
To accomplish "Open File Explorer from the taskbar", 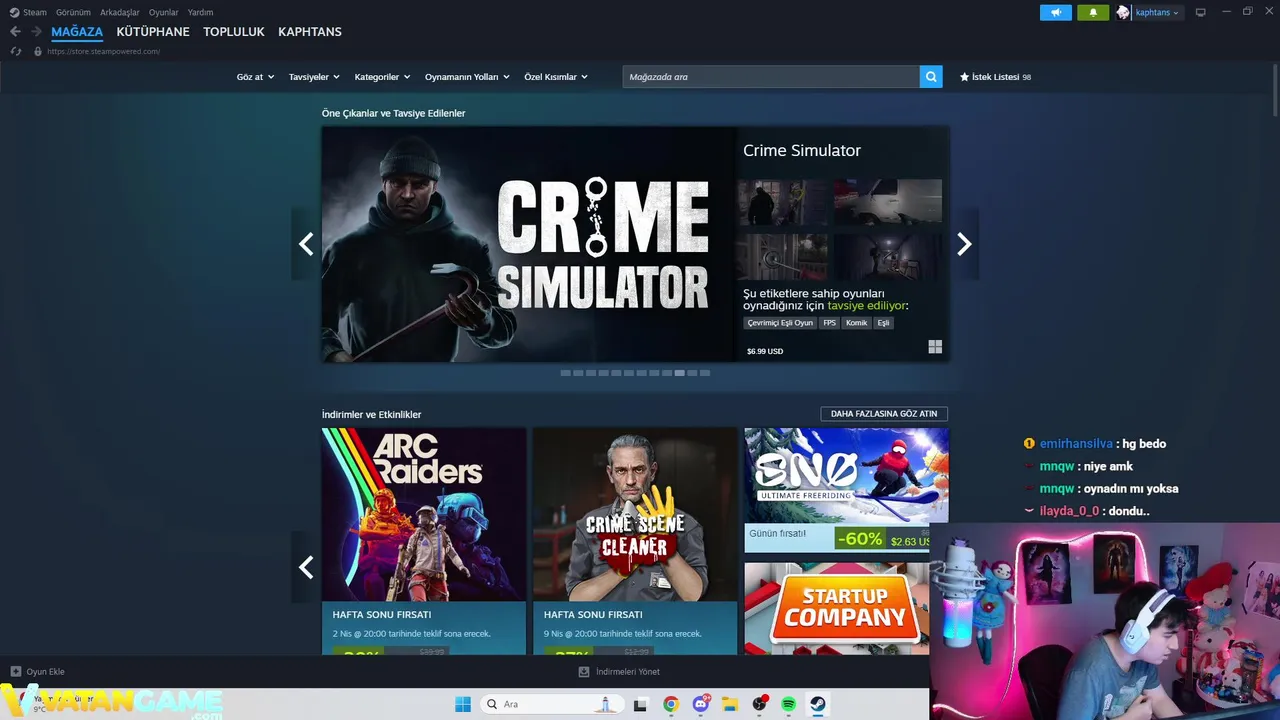I will (730, 704).
